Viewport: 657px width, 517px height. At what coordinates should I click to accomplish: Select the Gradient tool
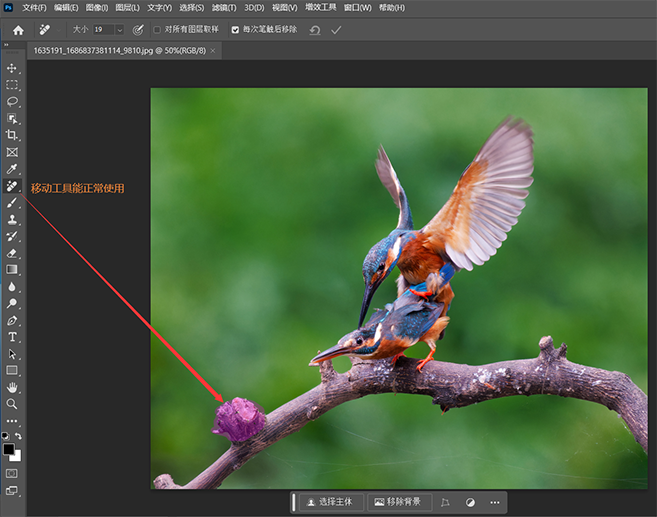(x=12, y=269)
